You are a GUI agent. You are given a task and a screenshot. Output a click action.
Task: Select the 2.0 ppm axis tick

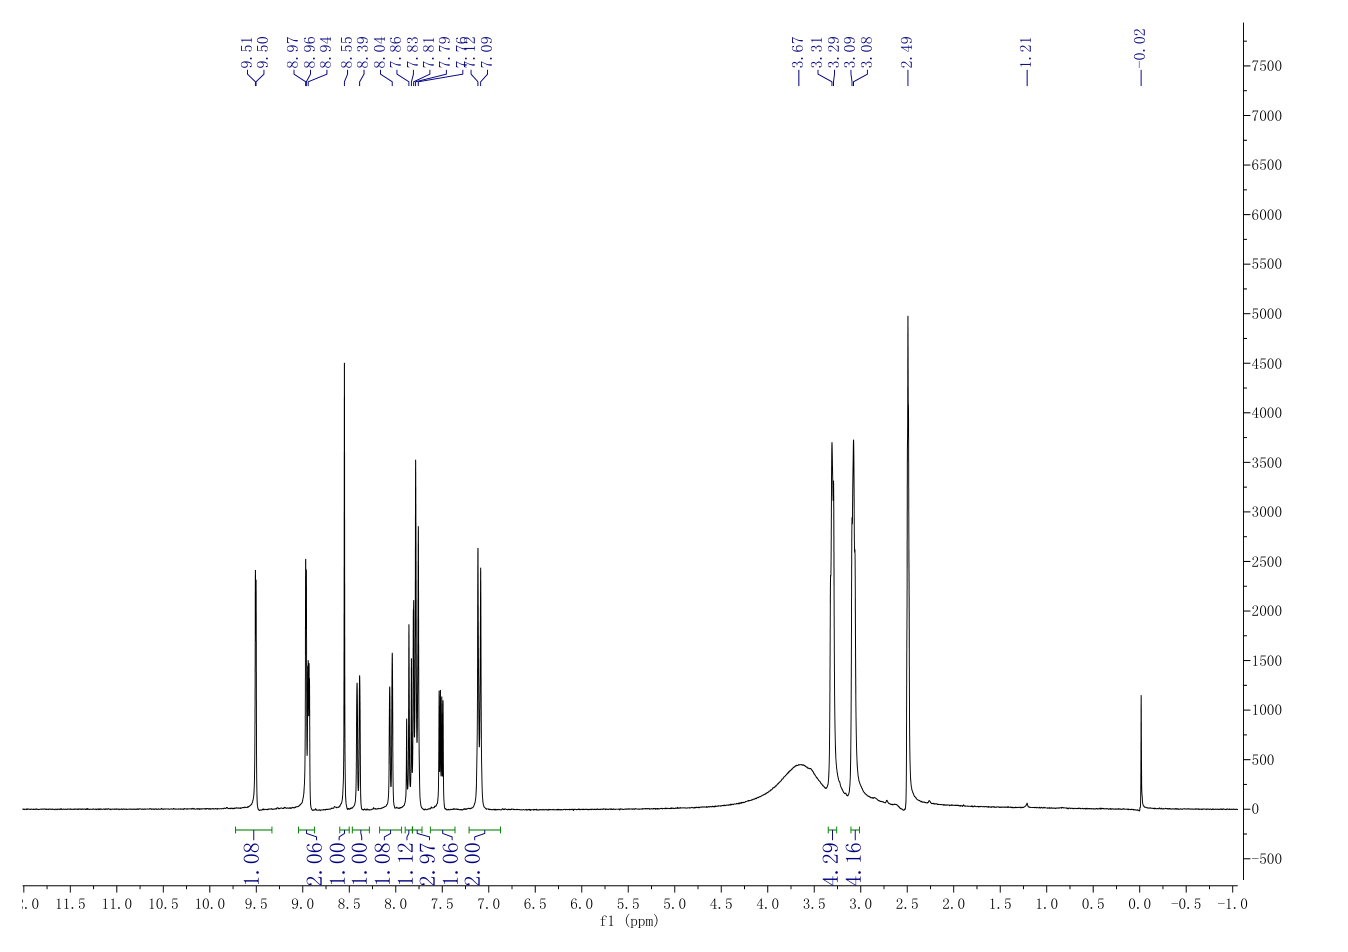point(954,904)
